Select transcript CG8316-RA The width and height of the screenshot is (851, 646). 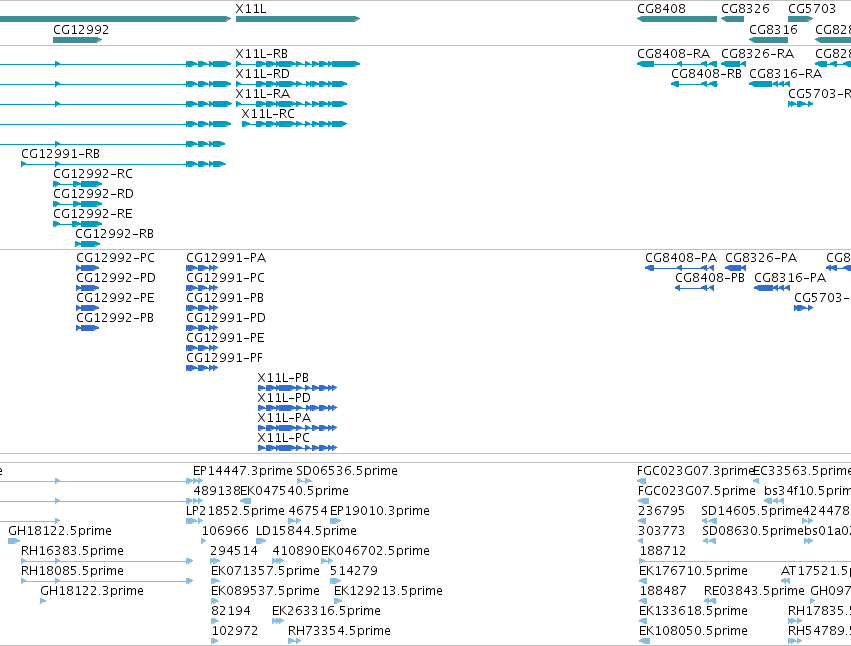769,84
